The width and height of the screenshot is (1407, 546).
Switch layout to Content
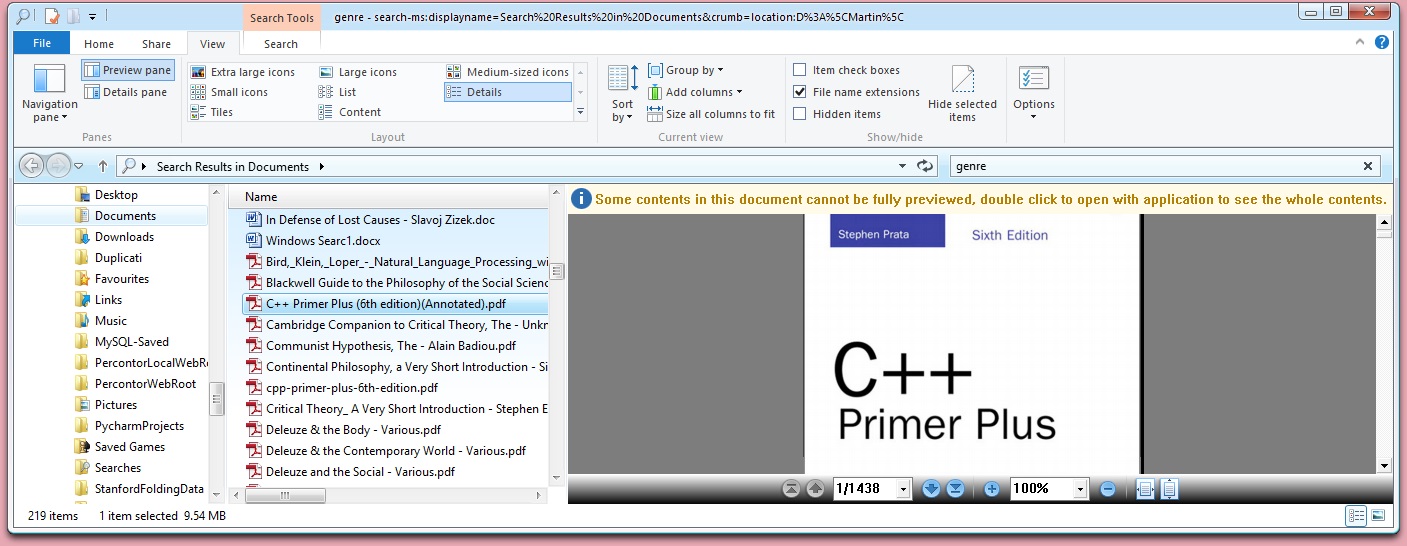(x=350, y=112)
